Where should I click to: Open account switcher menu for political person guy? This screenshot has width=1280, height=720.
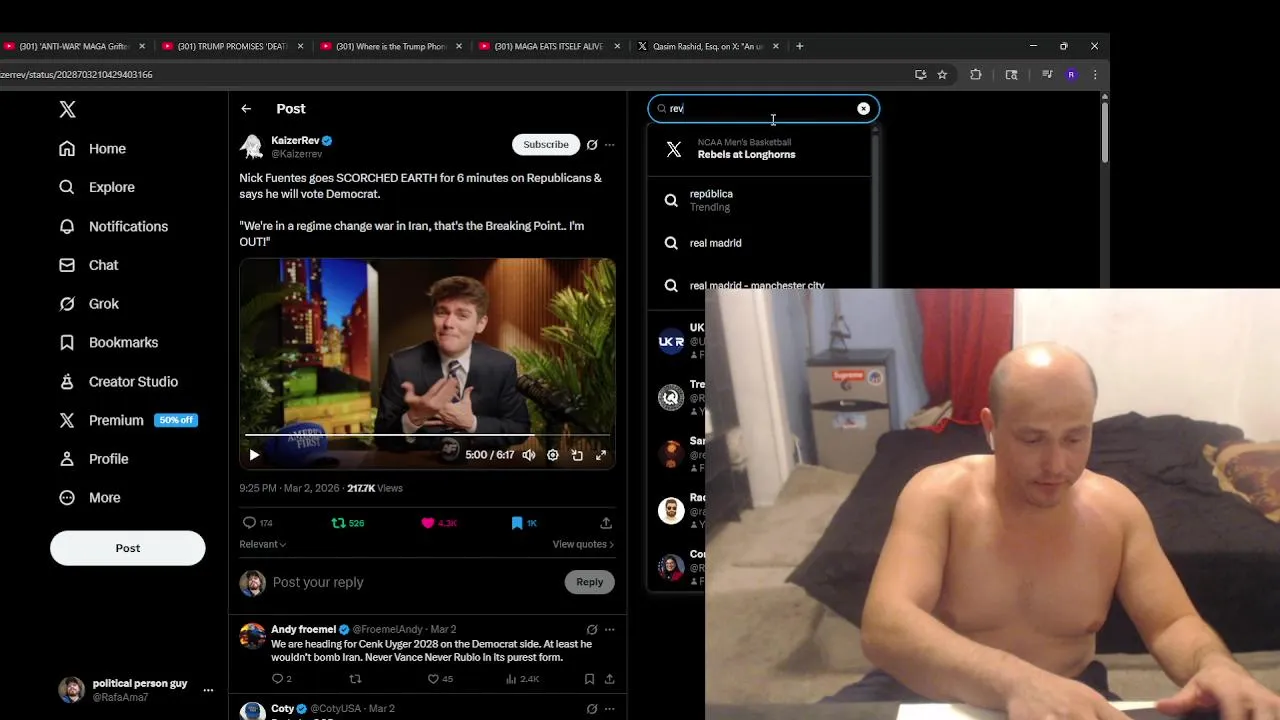[208, 690]
